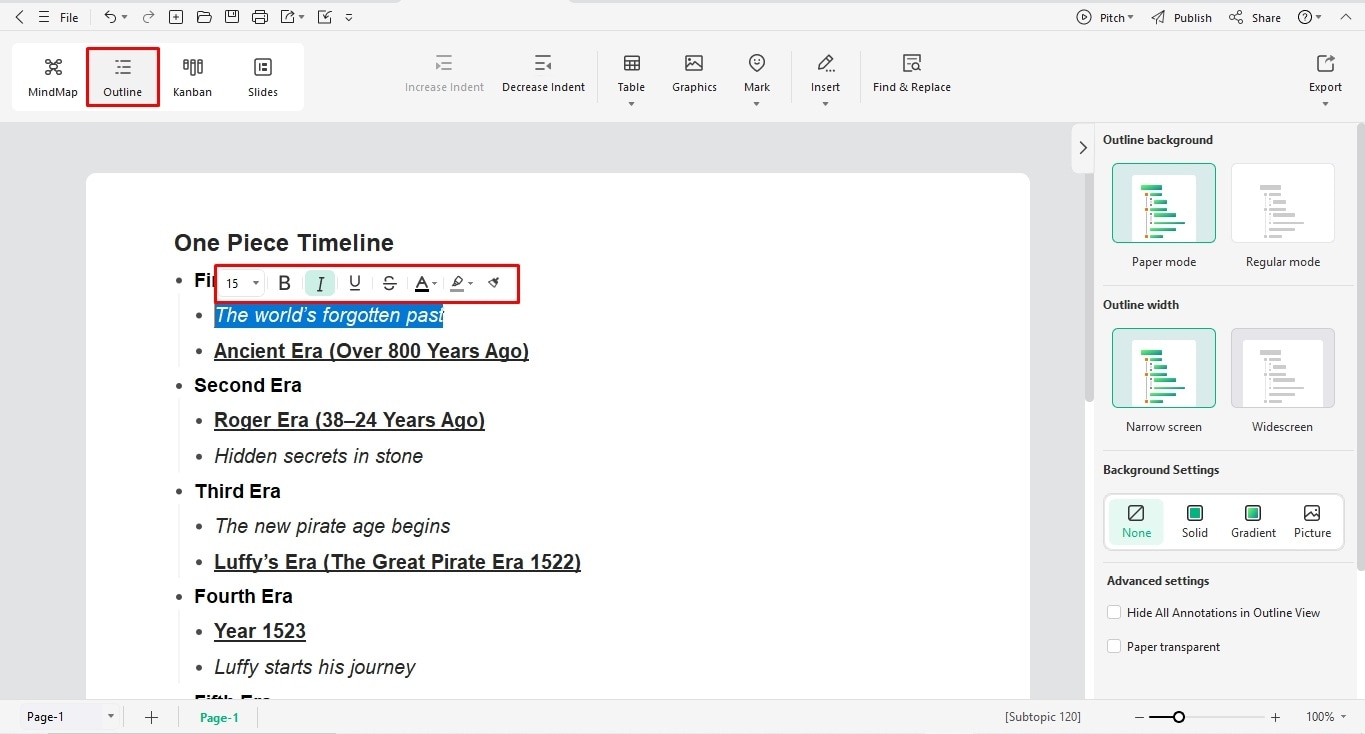Switch to Slides view
Image resolution: width=1365 pixels, height=734 pixels.
coord(263,76)
